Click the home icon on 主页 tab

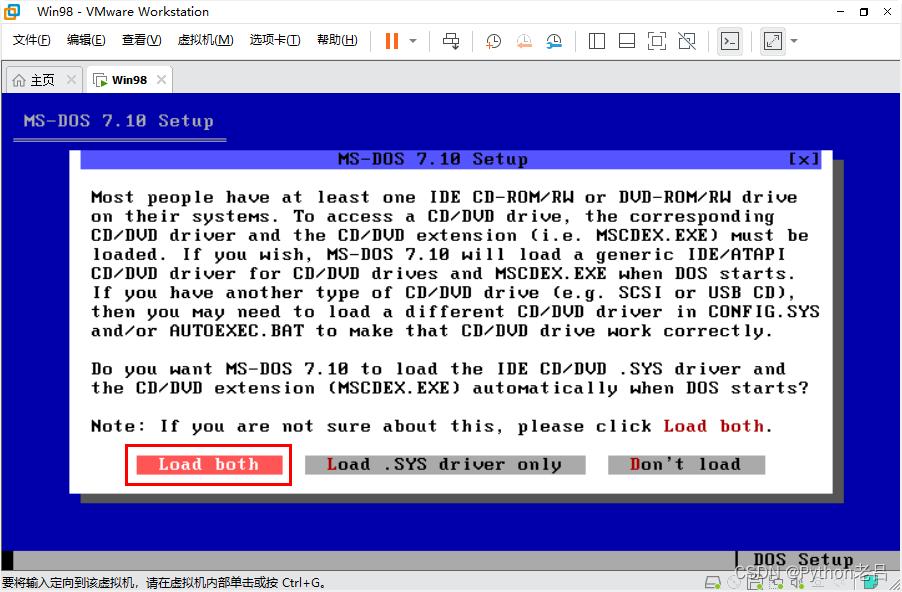point(19,80)
